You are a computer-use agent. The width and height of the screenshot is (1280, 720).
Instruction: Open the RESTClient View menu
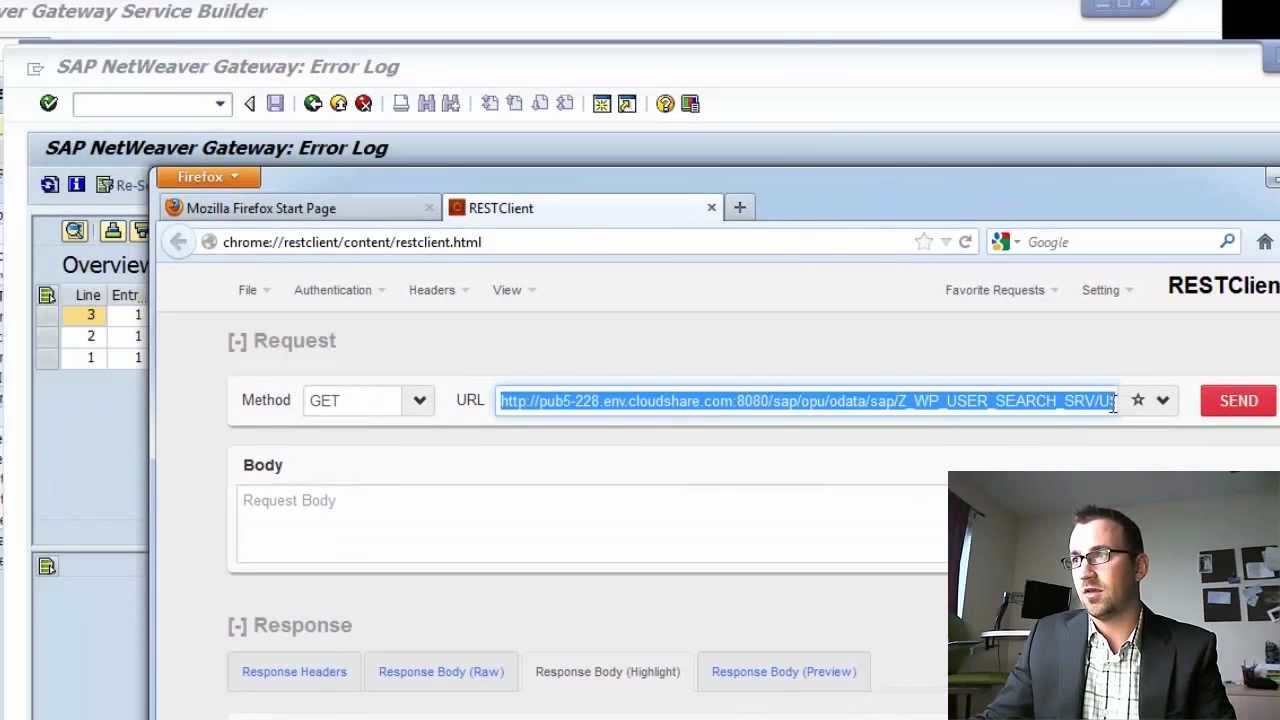[x=514, y=290]
